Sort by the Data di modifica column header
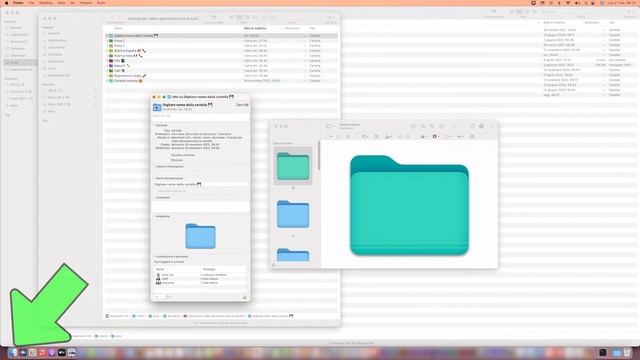 [255, 28]
